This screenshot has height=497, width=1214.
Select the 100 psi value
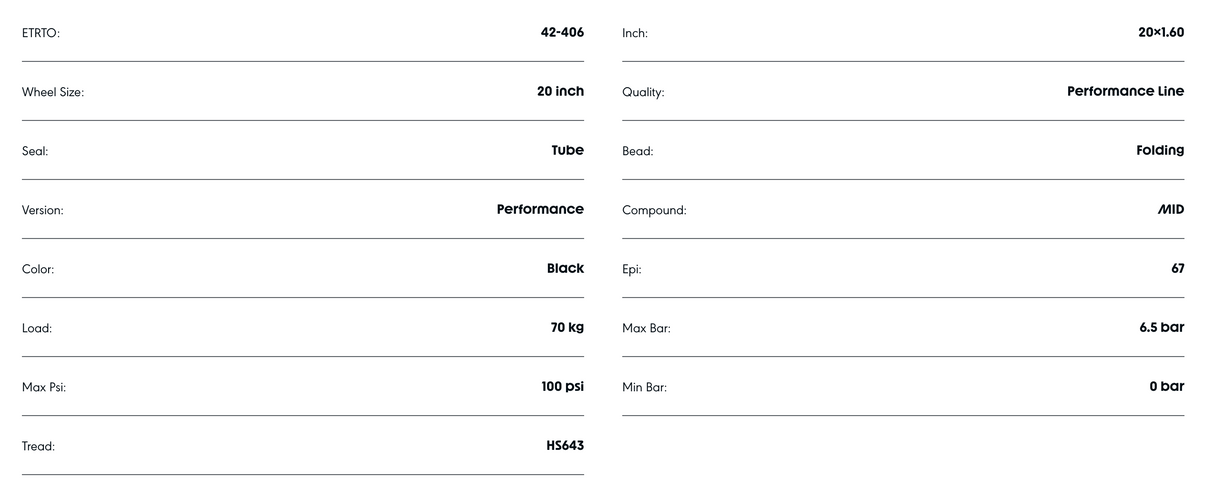click(562, 386)
